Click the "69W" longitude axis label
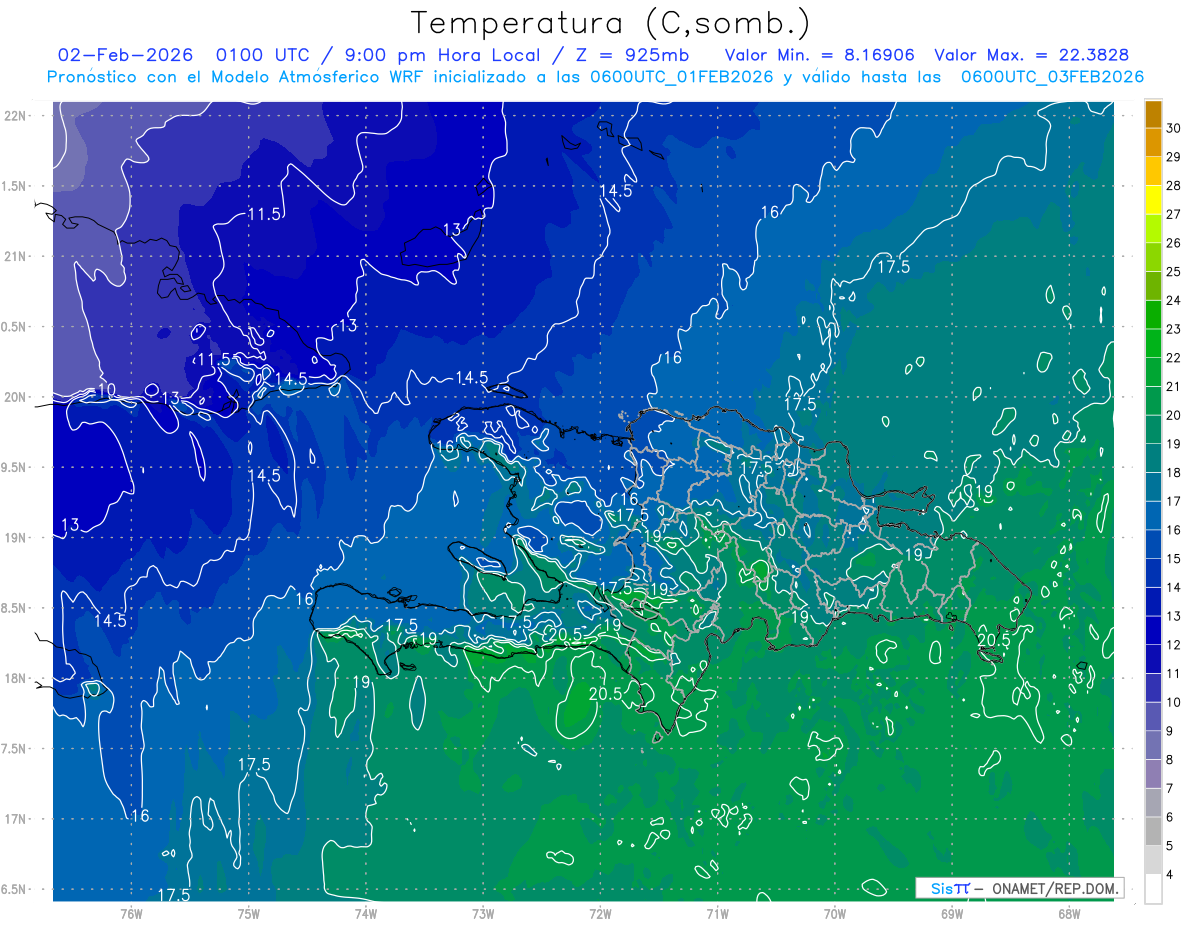This screenshot has height=927, width=1200. click(x=952, y=914)
